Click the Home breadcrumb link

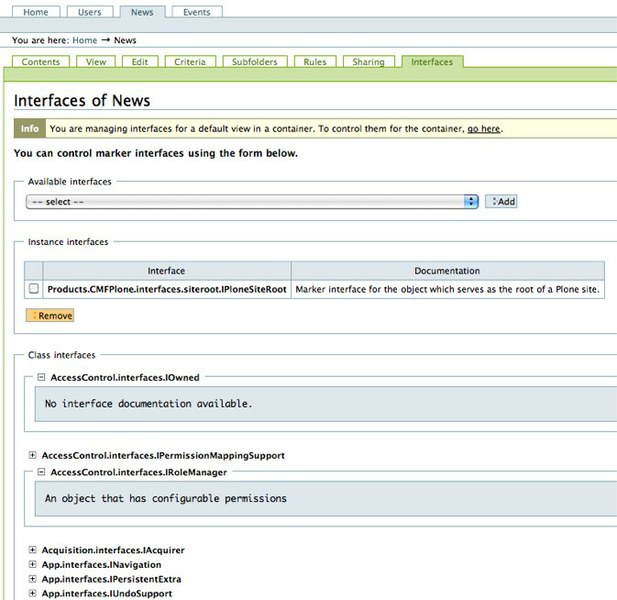coord(85,40)
